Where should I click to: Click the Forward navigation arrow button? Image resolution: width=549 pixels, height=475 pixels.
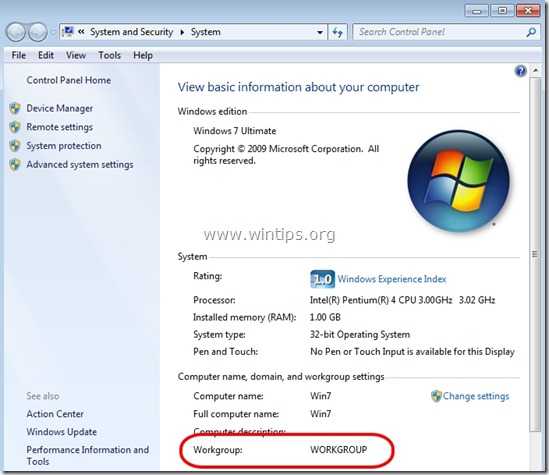(38, 32)
